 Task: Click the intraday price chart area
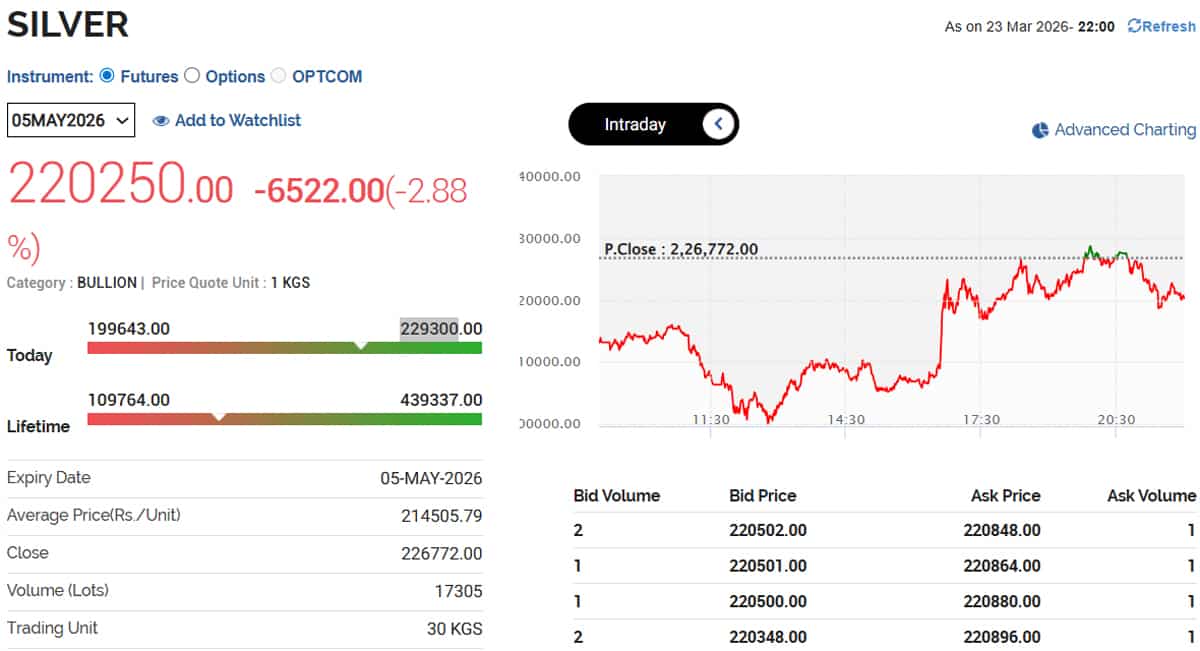click(x=891, y=300)
